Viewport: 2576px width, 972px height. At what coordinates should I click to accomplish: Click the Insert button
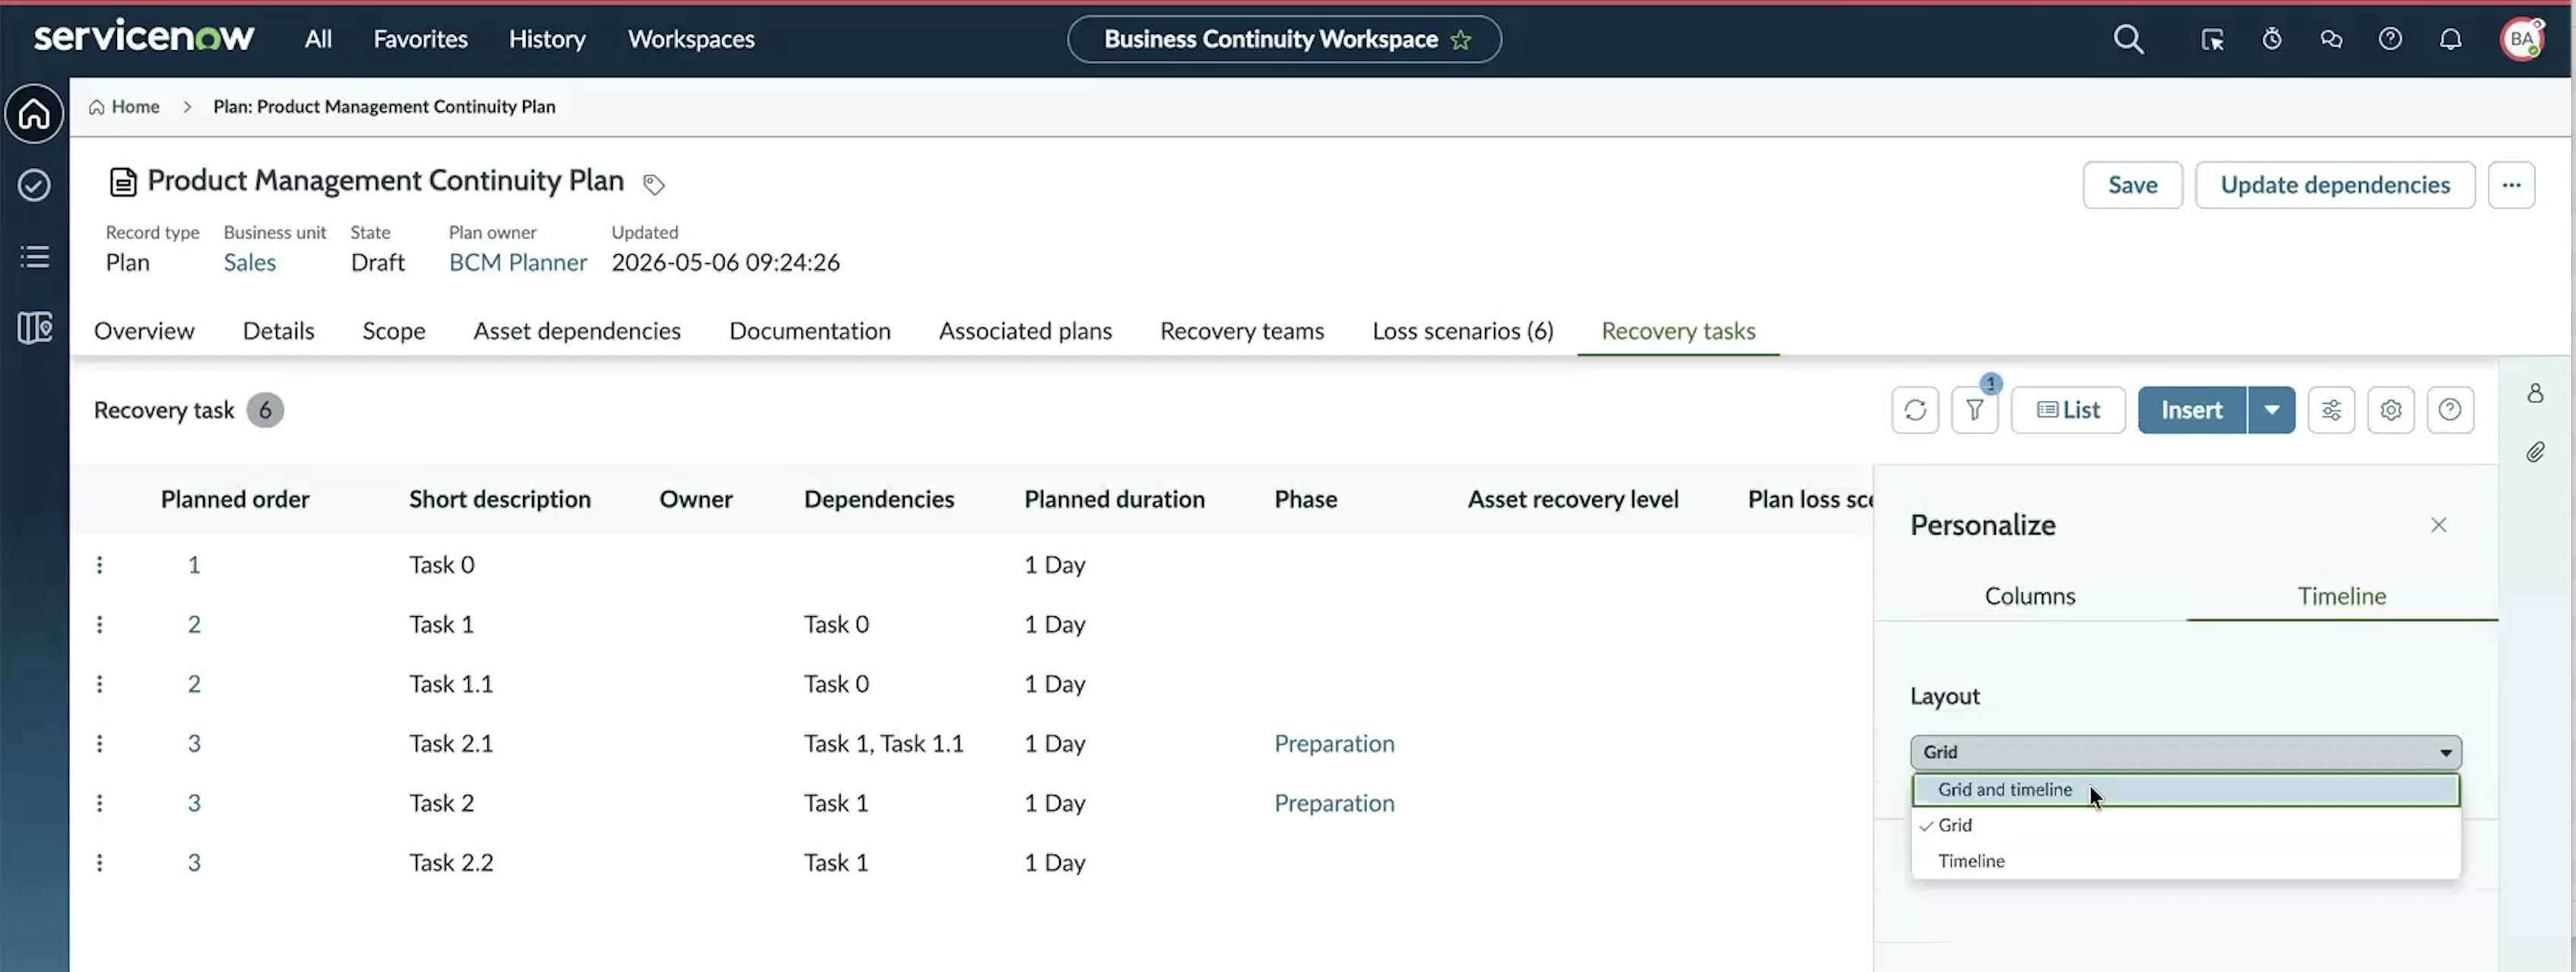click(2192, 410)
